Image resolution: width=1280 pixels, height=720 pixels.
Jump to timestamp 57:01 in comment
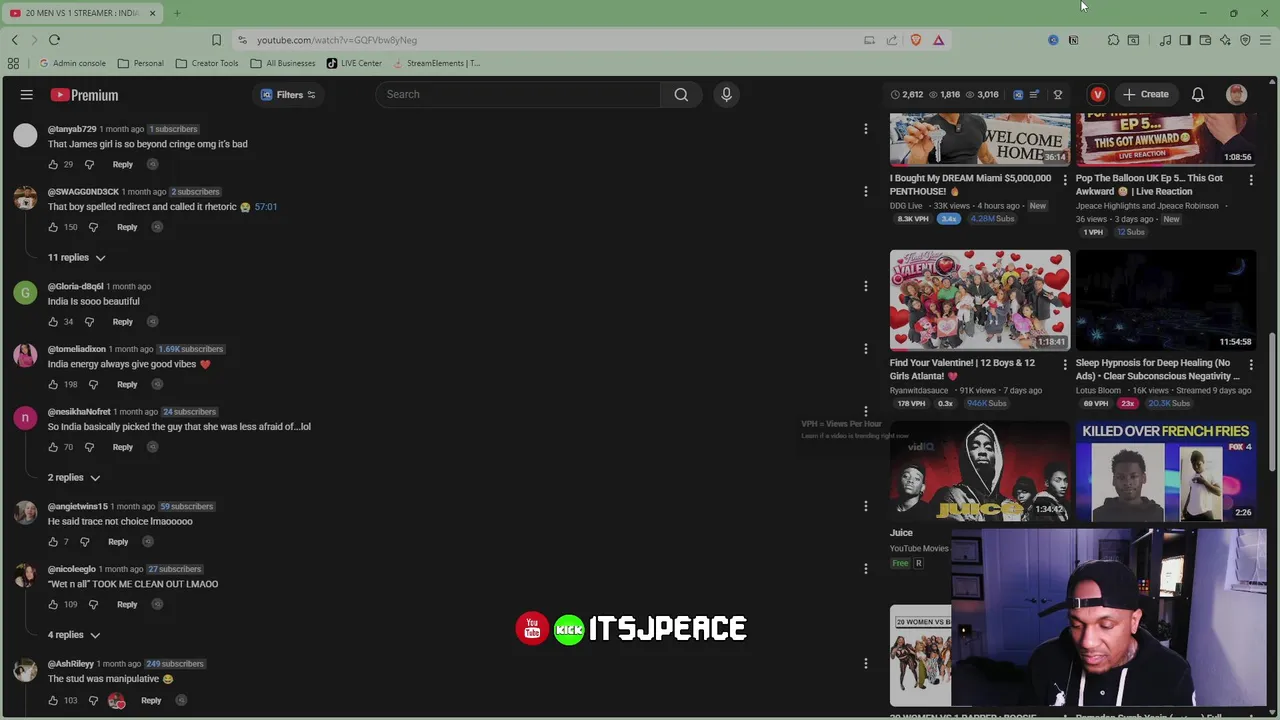tap(265, 207)
